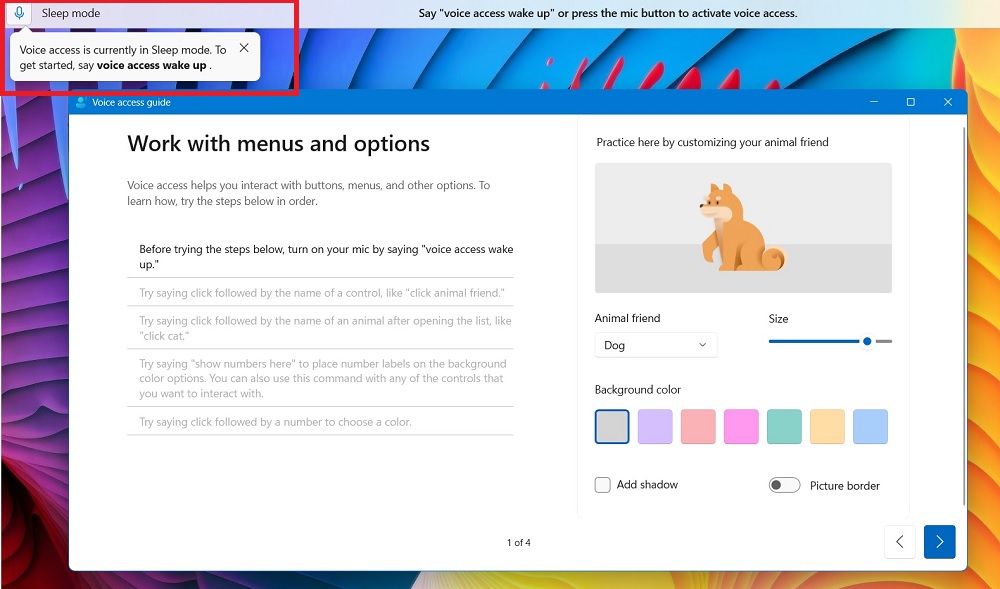
Task: Click the '1 of 4' page indicator
Action: (518, 542)
